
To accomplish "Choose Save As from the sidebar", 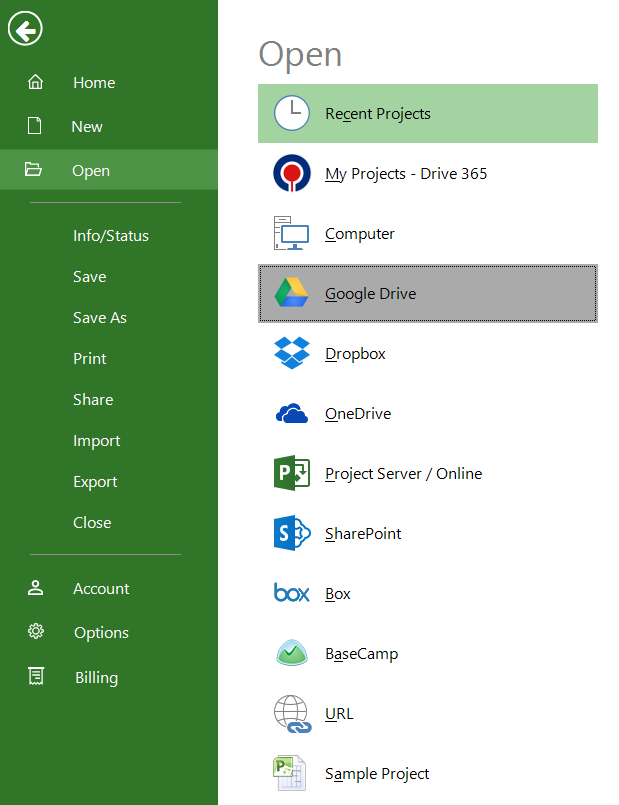I will (100, 318).
